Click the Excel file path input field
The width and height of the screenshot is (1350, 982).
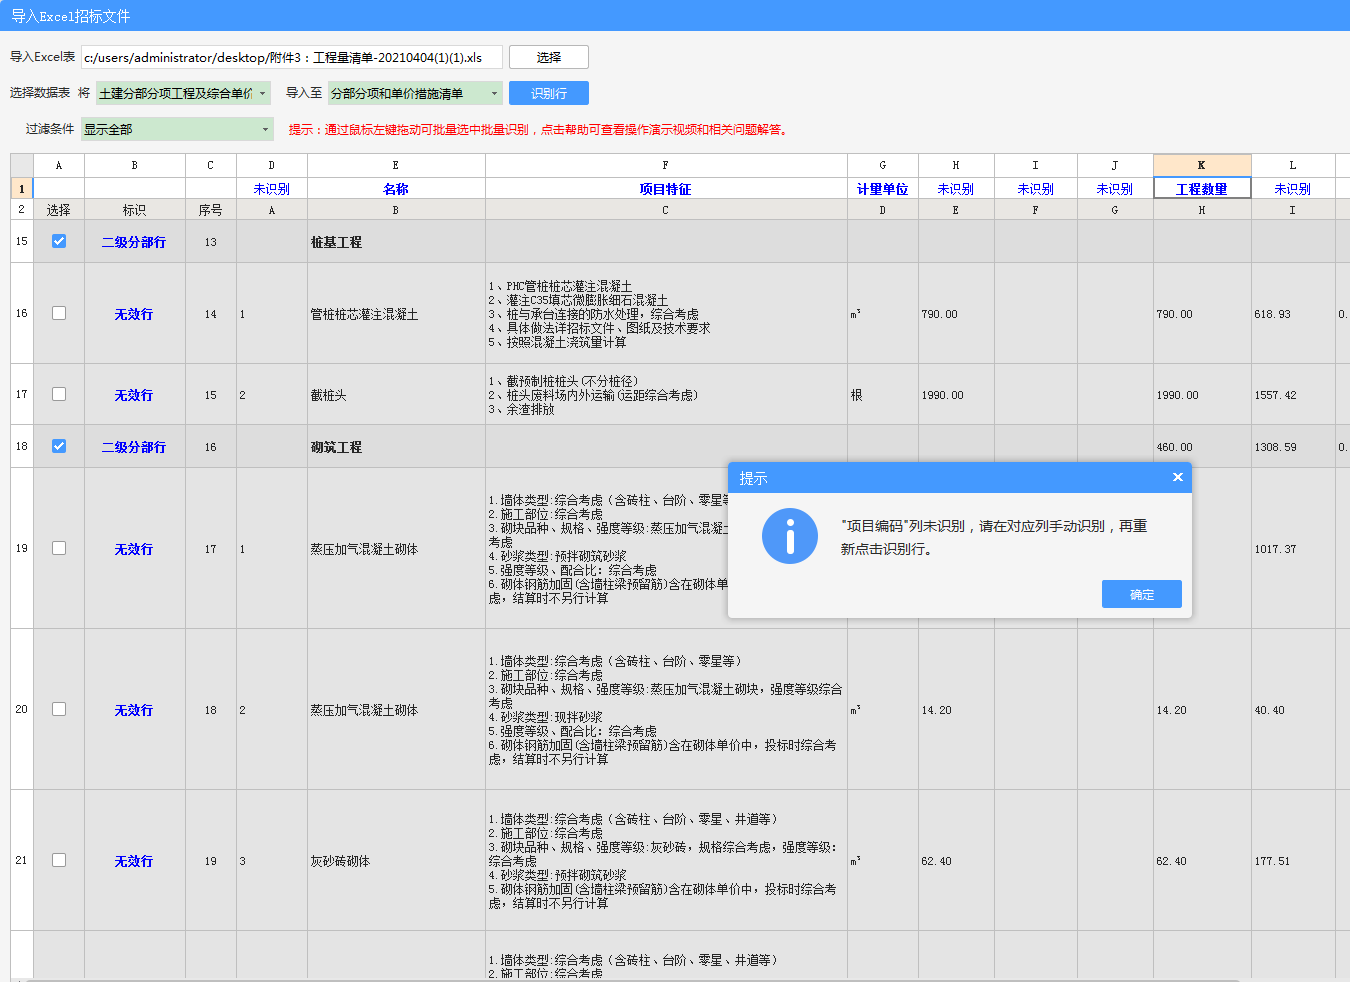tap(291, 57)
